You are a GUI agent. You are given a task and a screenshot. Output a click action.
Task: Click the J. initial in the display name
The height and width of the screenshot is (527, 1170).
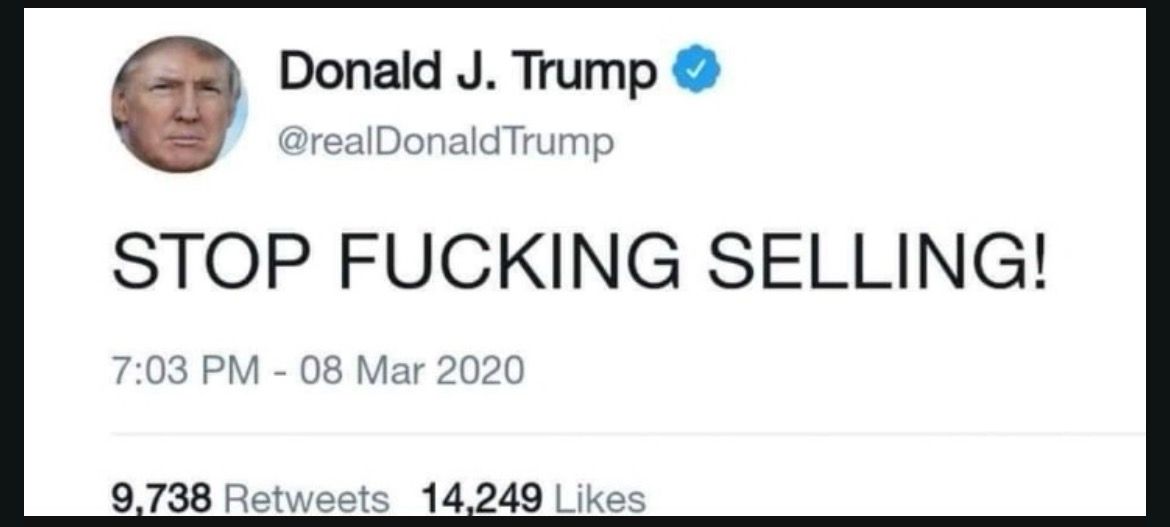pyautogui.click(x=468, y=69)
